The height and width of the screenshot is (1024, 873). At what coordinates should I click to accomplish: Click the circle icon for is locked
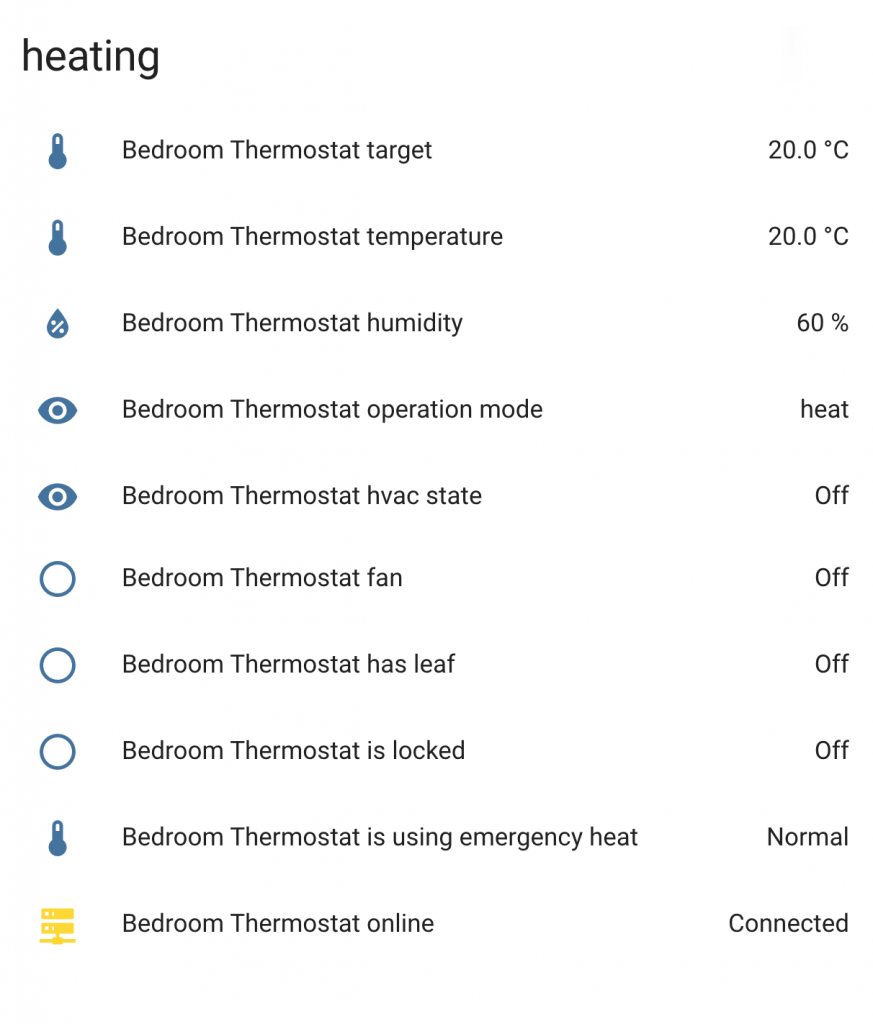(58, 751)
